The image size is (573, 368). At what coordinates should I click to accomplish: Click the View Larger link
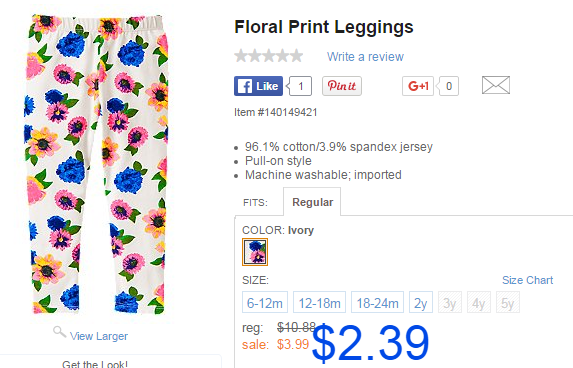(x=99, y=336)
